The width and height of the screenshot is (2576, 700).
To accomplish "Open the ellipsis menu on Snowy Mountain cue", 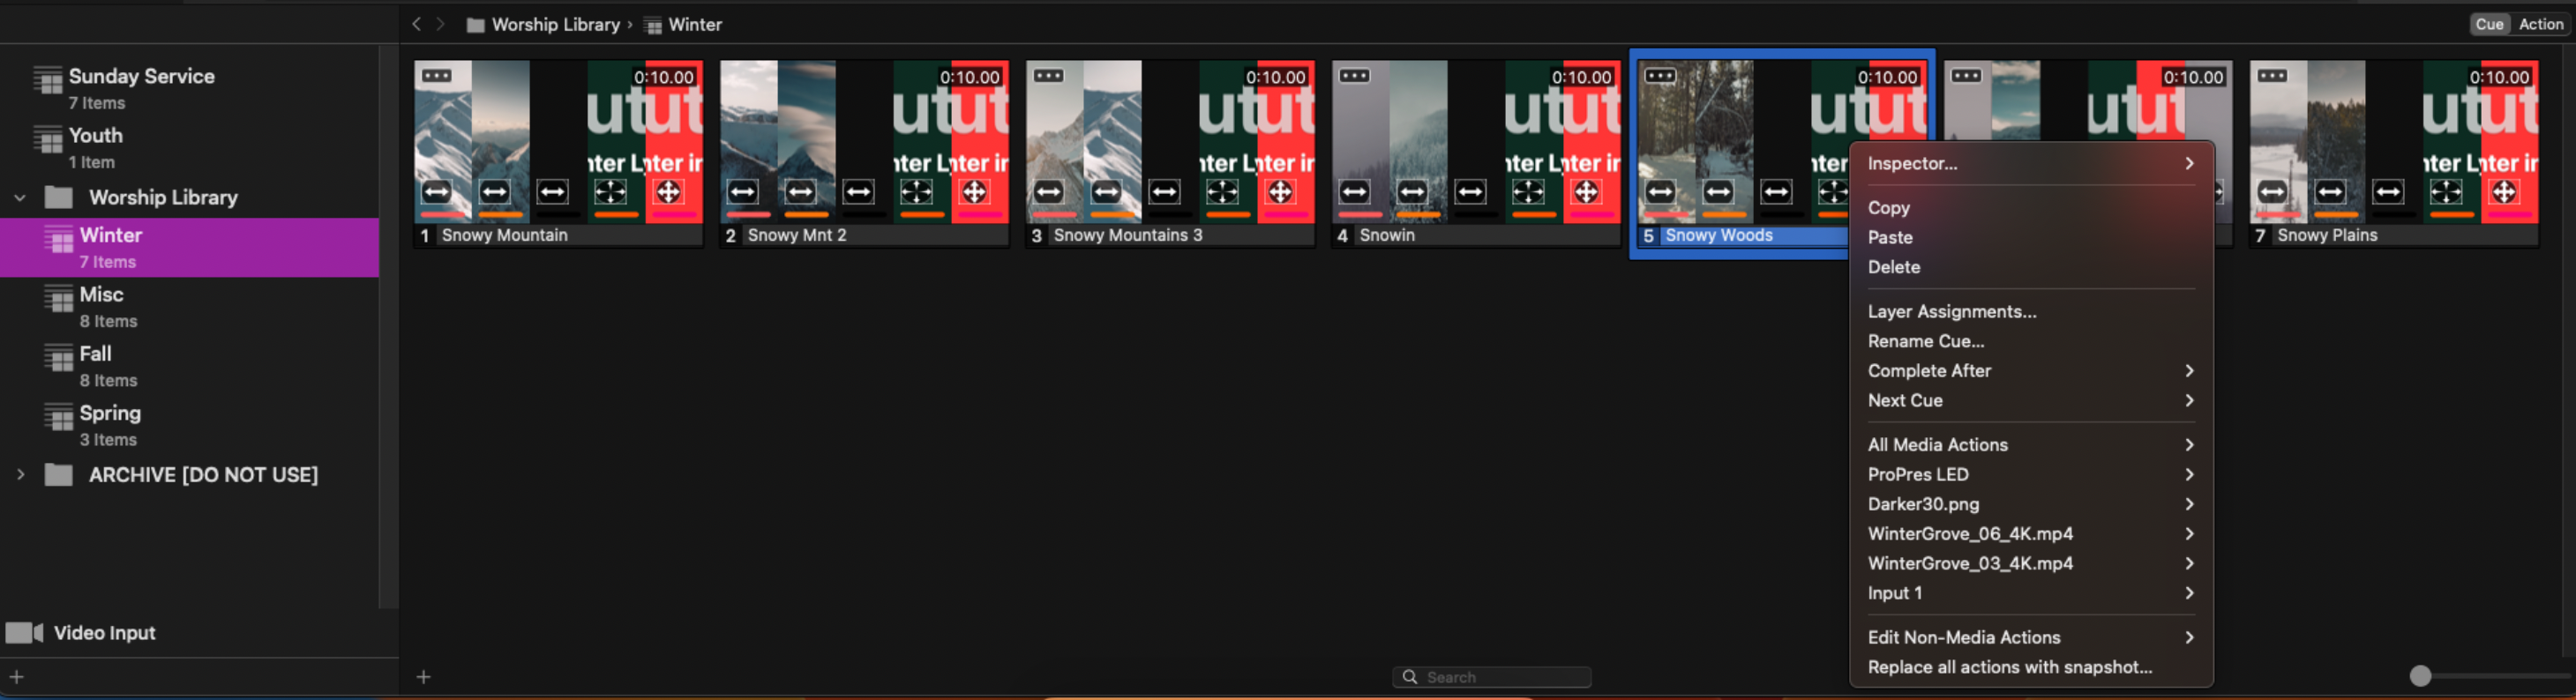I will [x=436, y=76].
